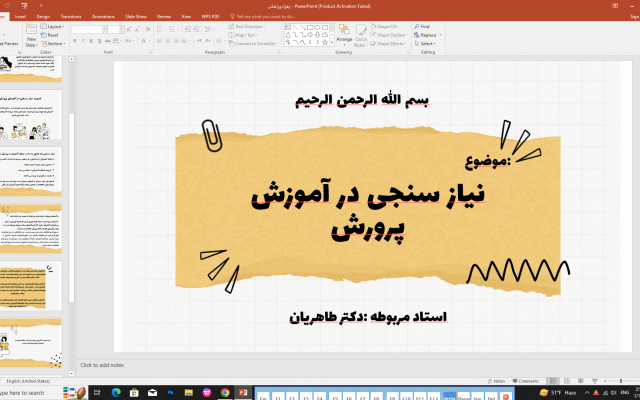Open Microsoft Edge from taskbar

pyautogui.click(x=116, y=393)
